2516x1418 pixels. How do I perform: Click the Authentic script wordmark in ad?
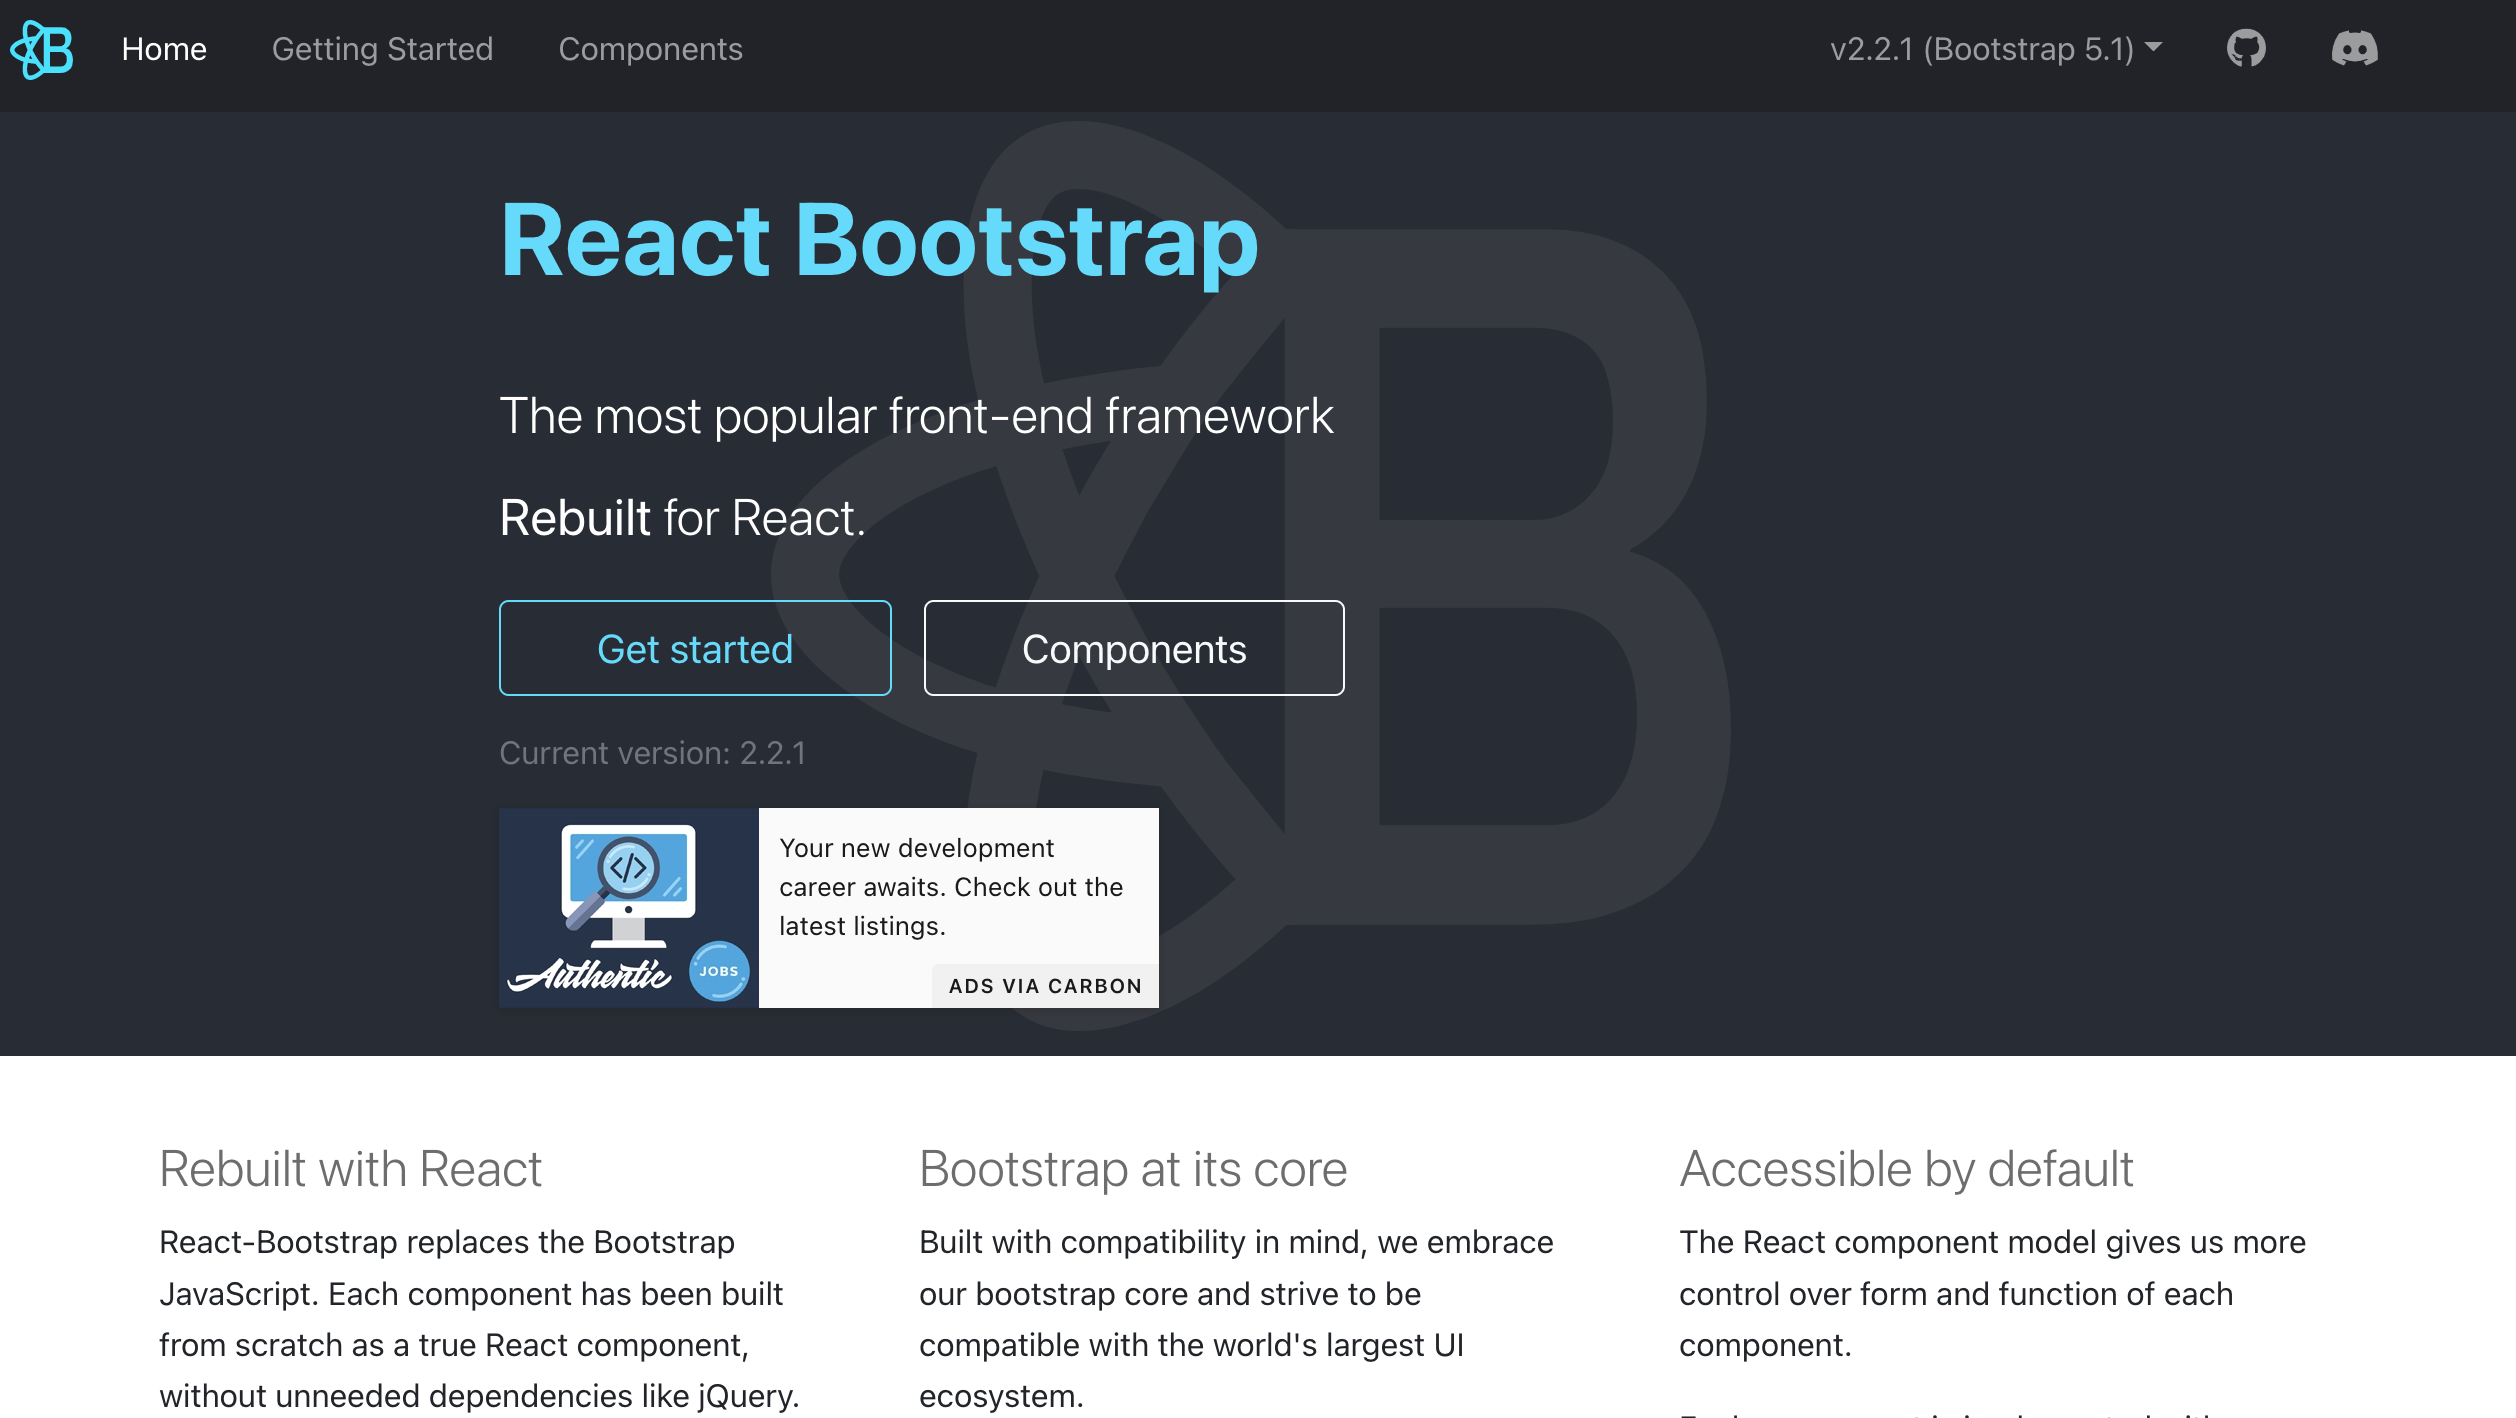click(x=590, y=974)
